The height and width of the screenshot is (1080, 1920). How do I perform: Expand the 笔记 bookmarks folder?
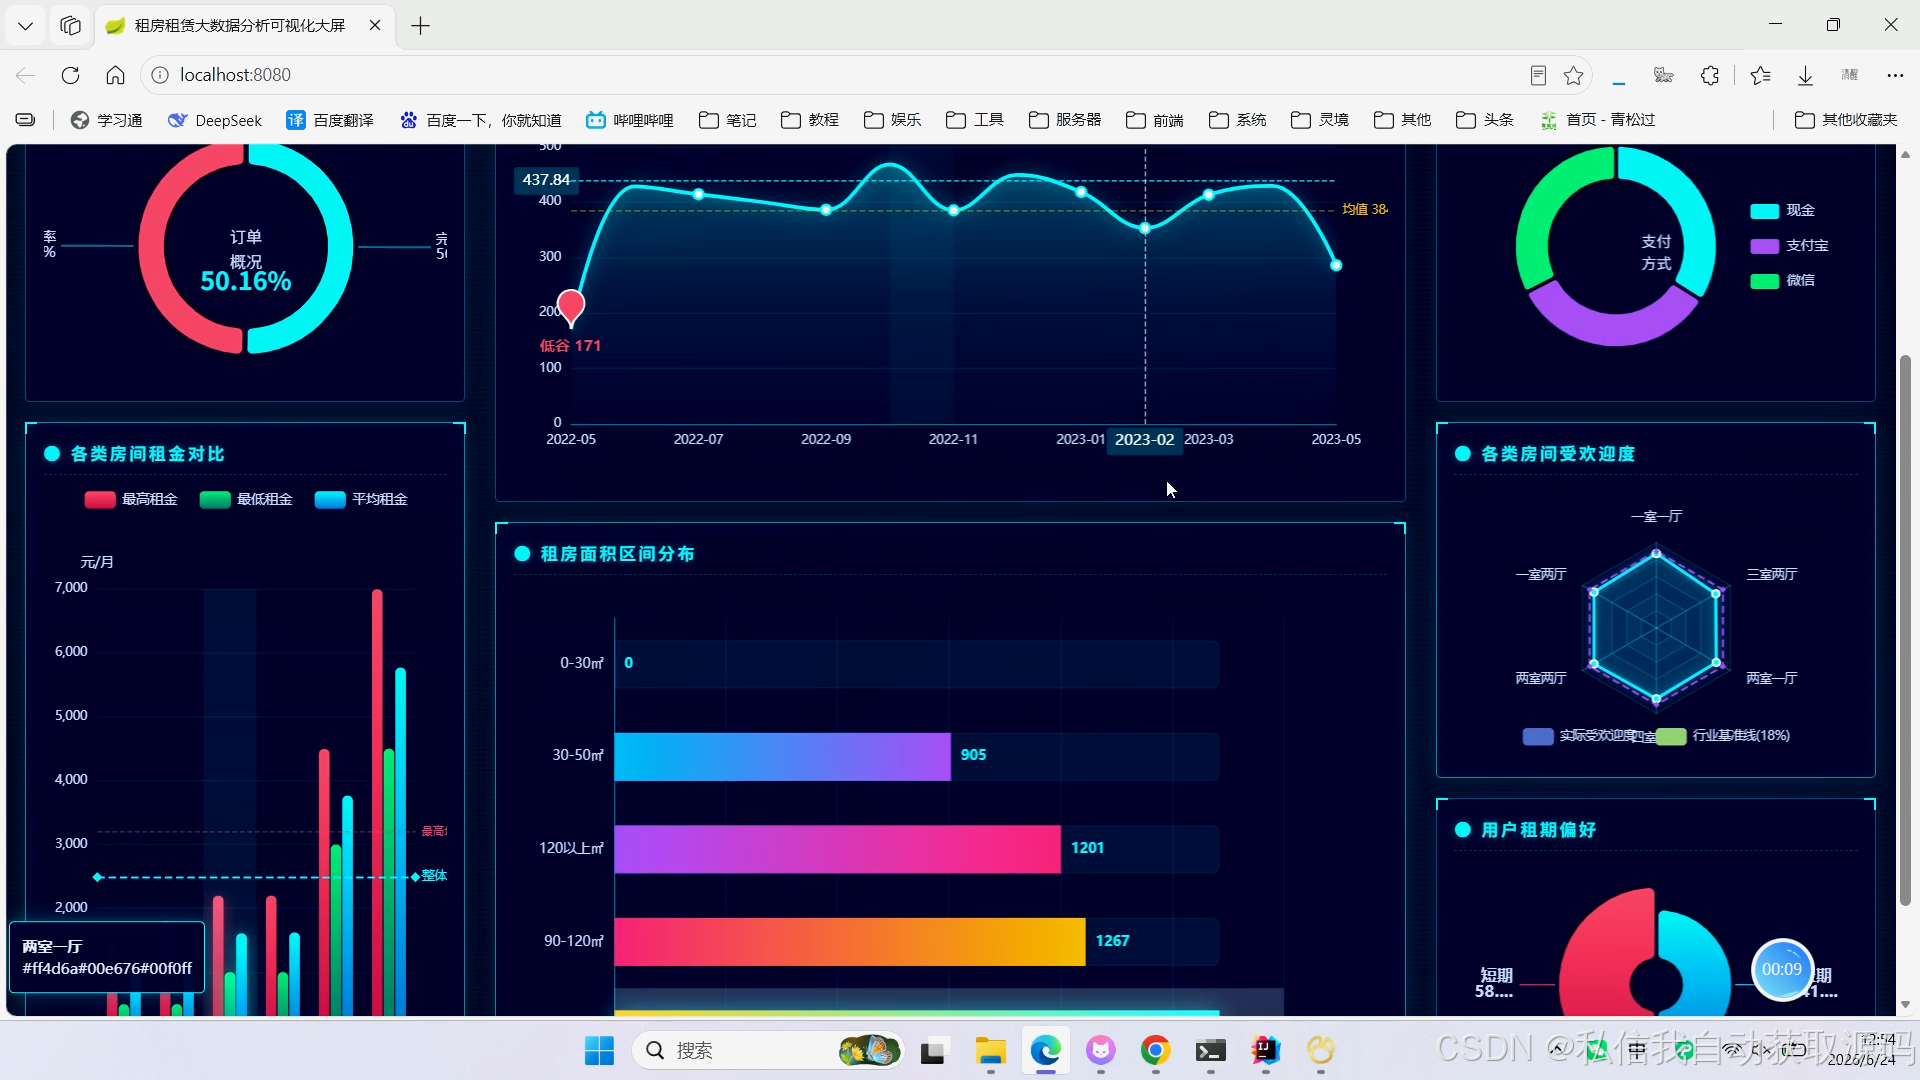(x=727, y=120)
